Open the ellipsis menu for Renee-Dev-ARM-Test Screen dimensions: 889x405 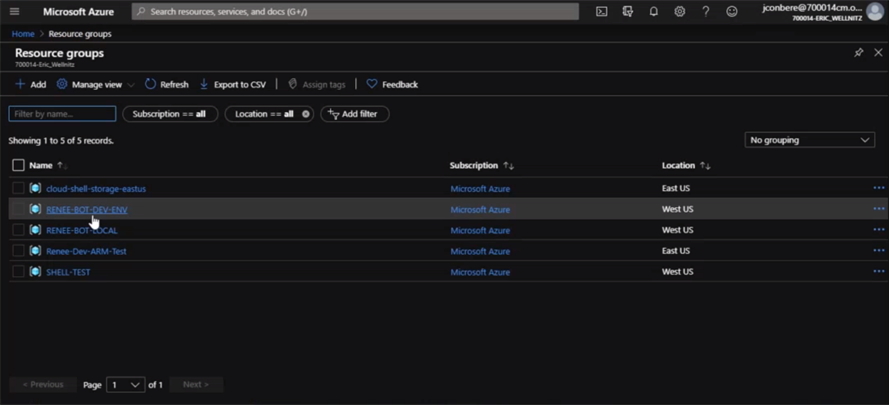click(879, 250)
